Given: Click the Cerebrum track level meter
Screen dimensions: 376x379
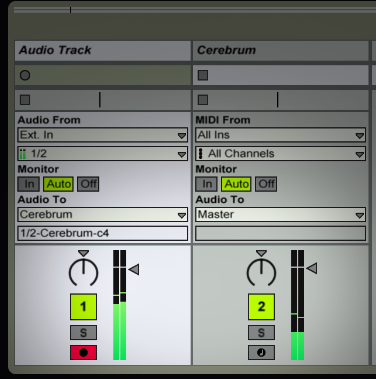Looking at the screenshot, I should [x=298, y=305].
